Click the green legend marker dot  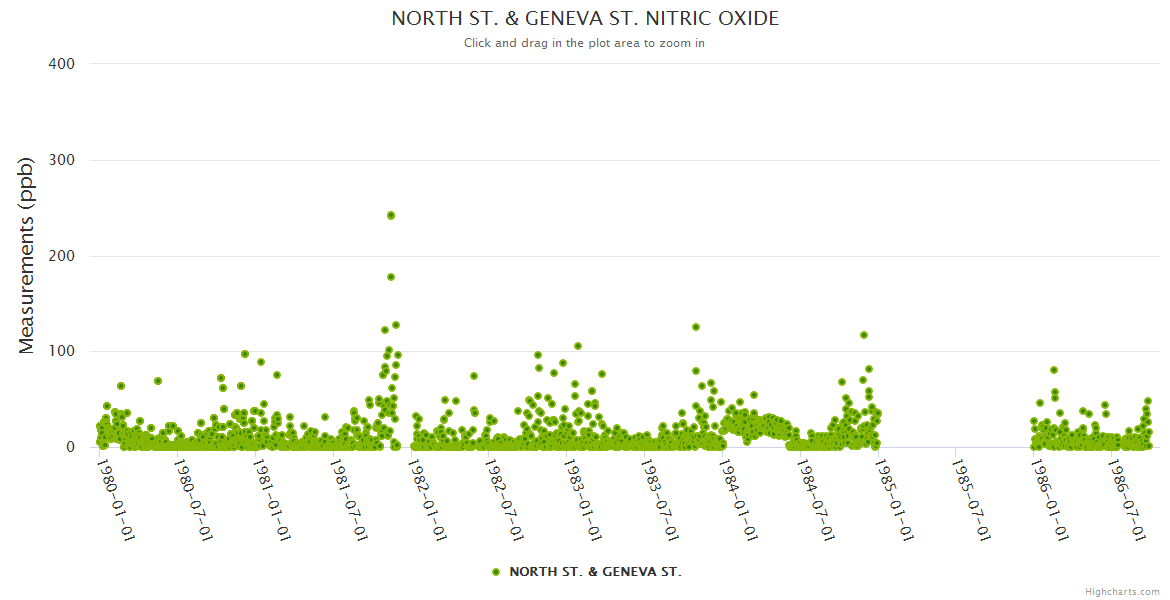pyautogui.click(x=496, y=572)
